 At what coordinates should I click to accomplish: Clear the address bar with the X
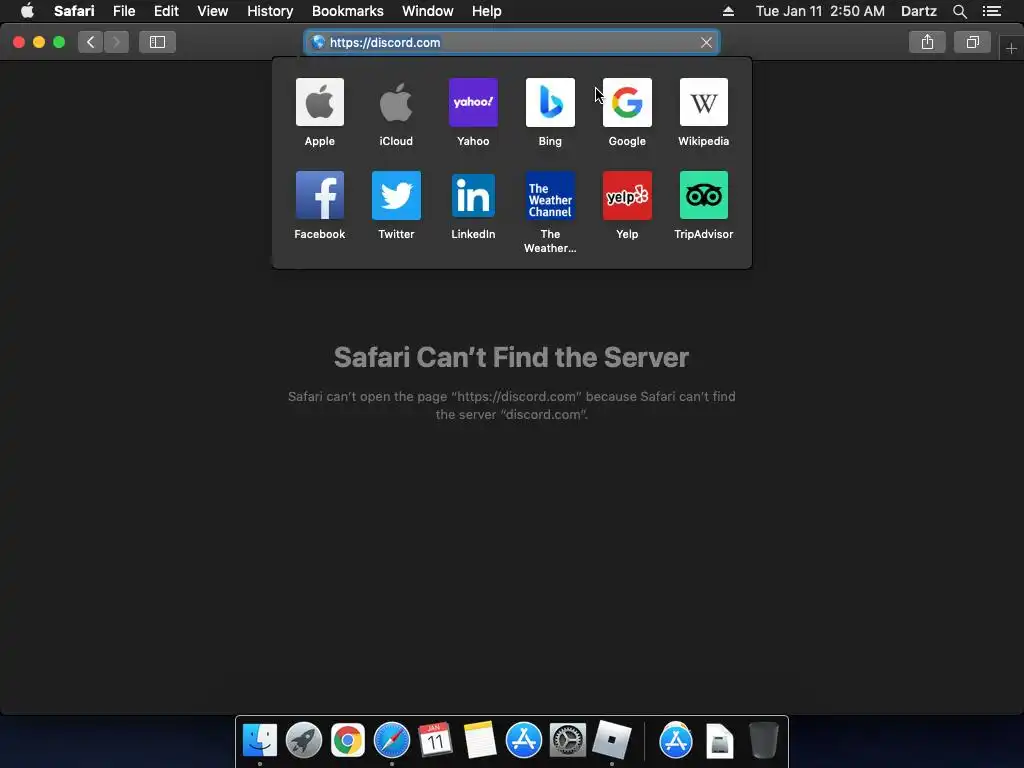point(706,42)
